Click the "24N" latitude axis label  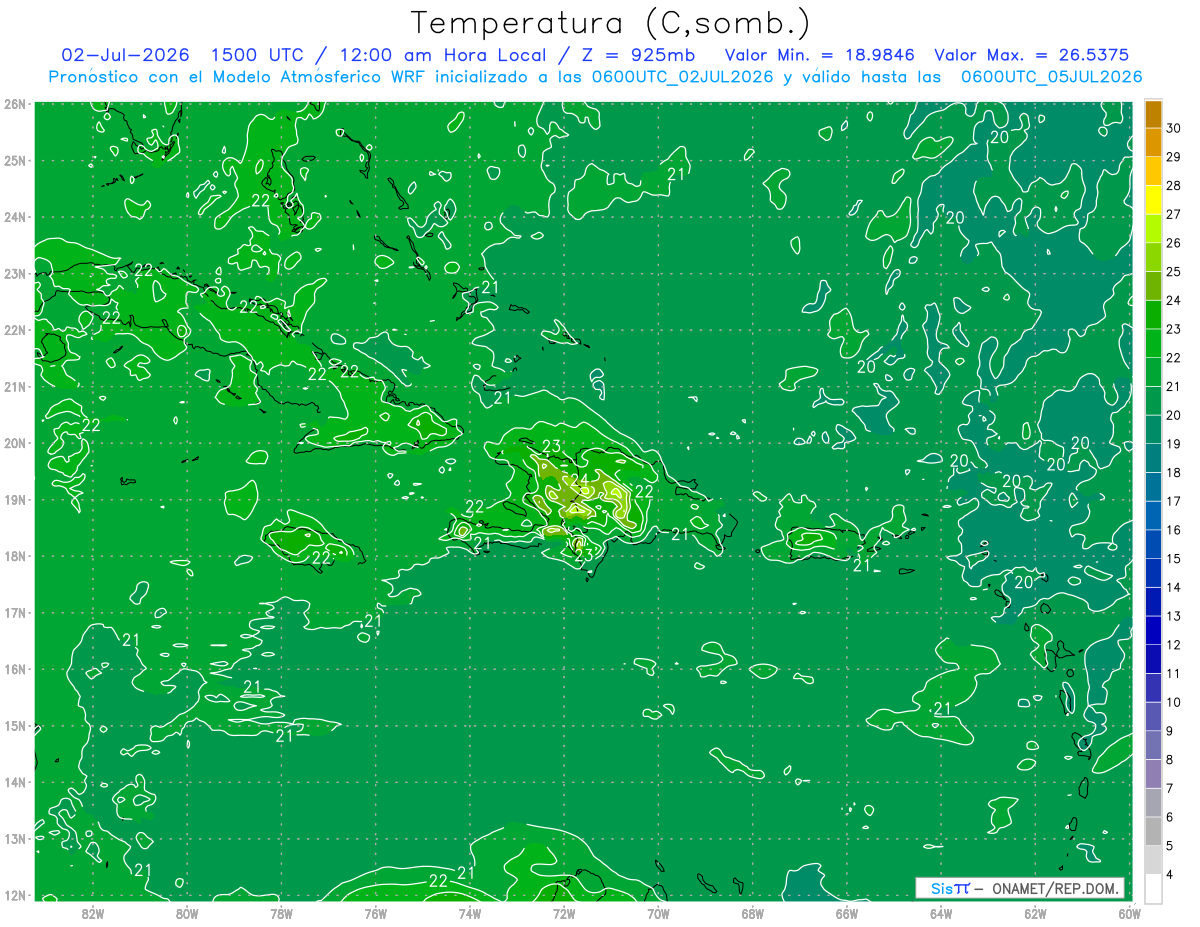pyautogui.click(x=14, y=217)
